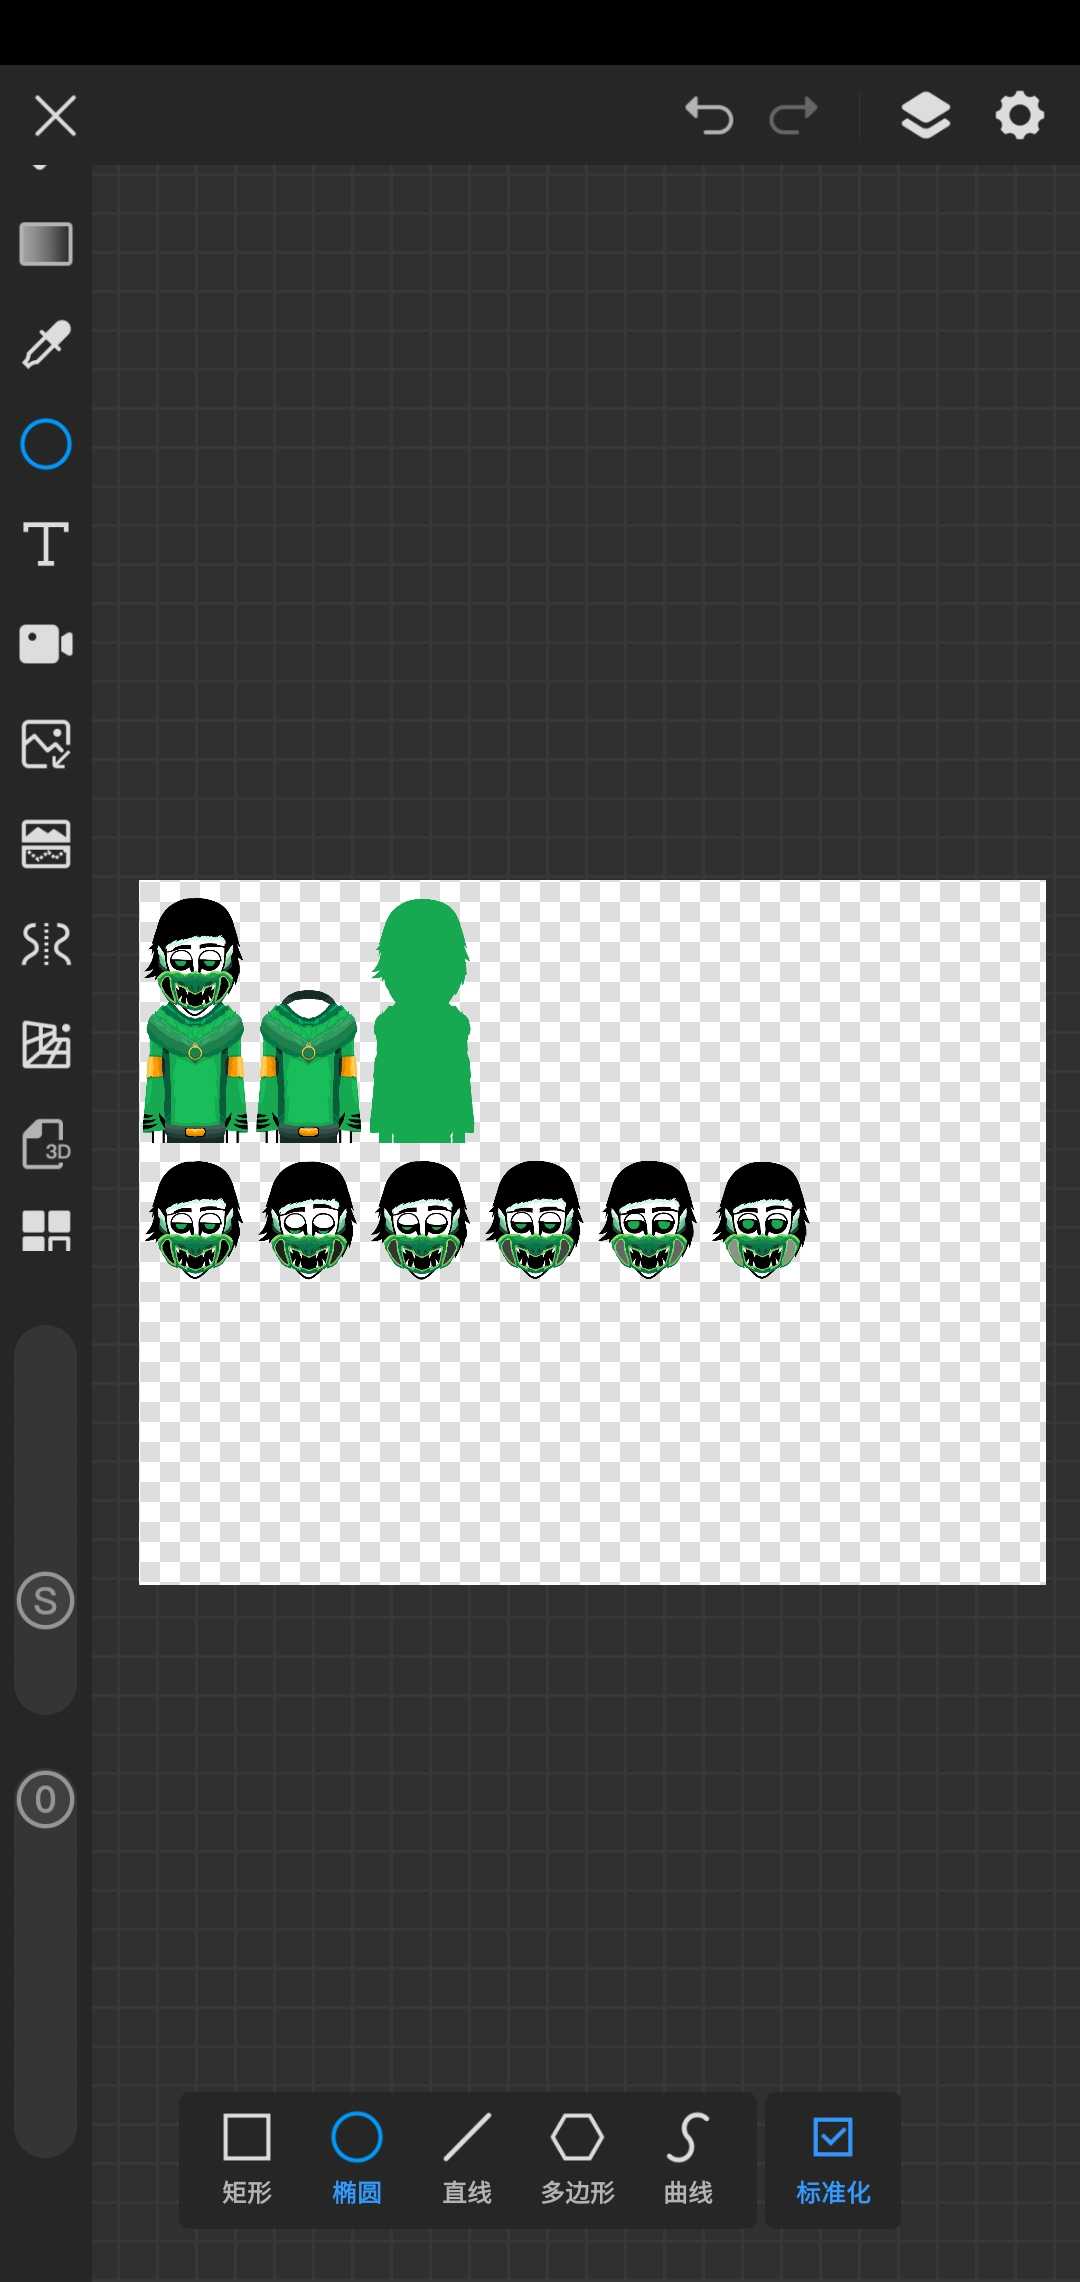Choose the 曲线 curve shape

[x=688, y=2160]
